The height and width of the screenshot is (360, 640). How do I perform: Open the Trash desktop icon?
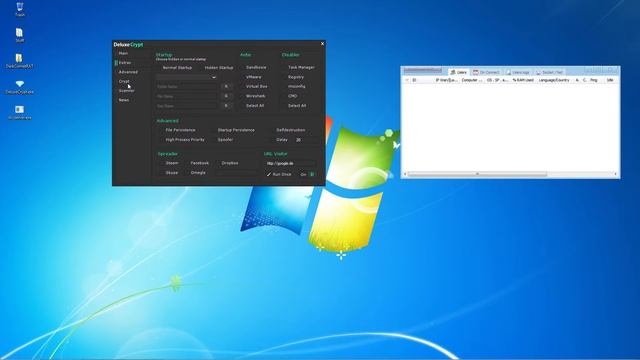20,9
